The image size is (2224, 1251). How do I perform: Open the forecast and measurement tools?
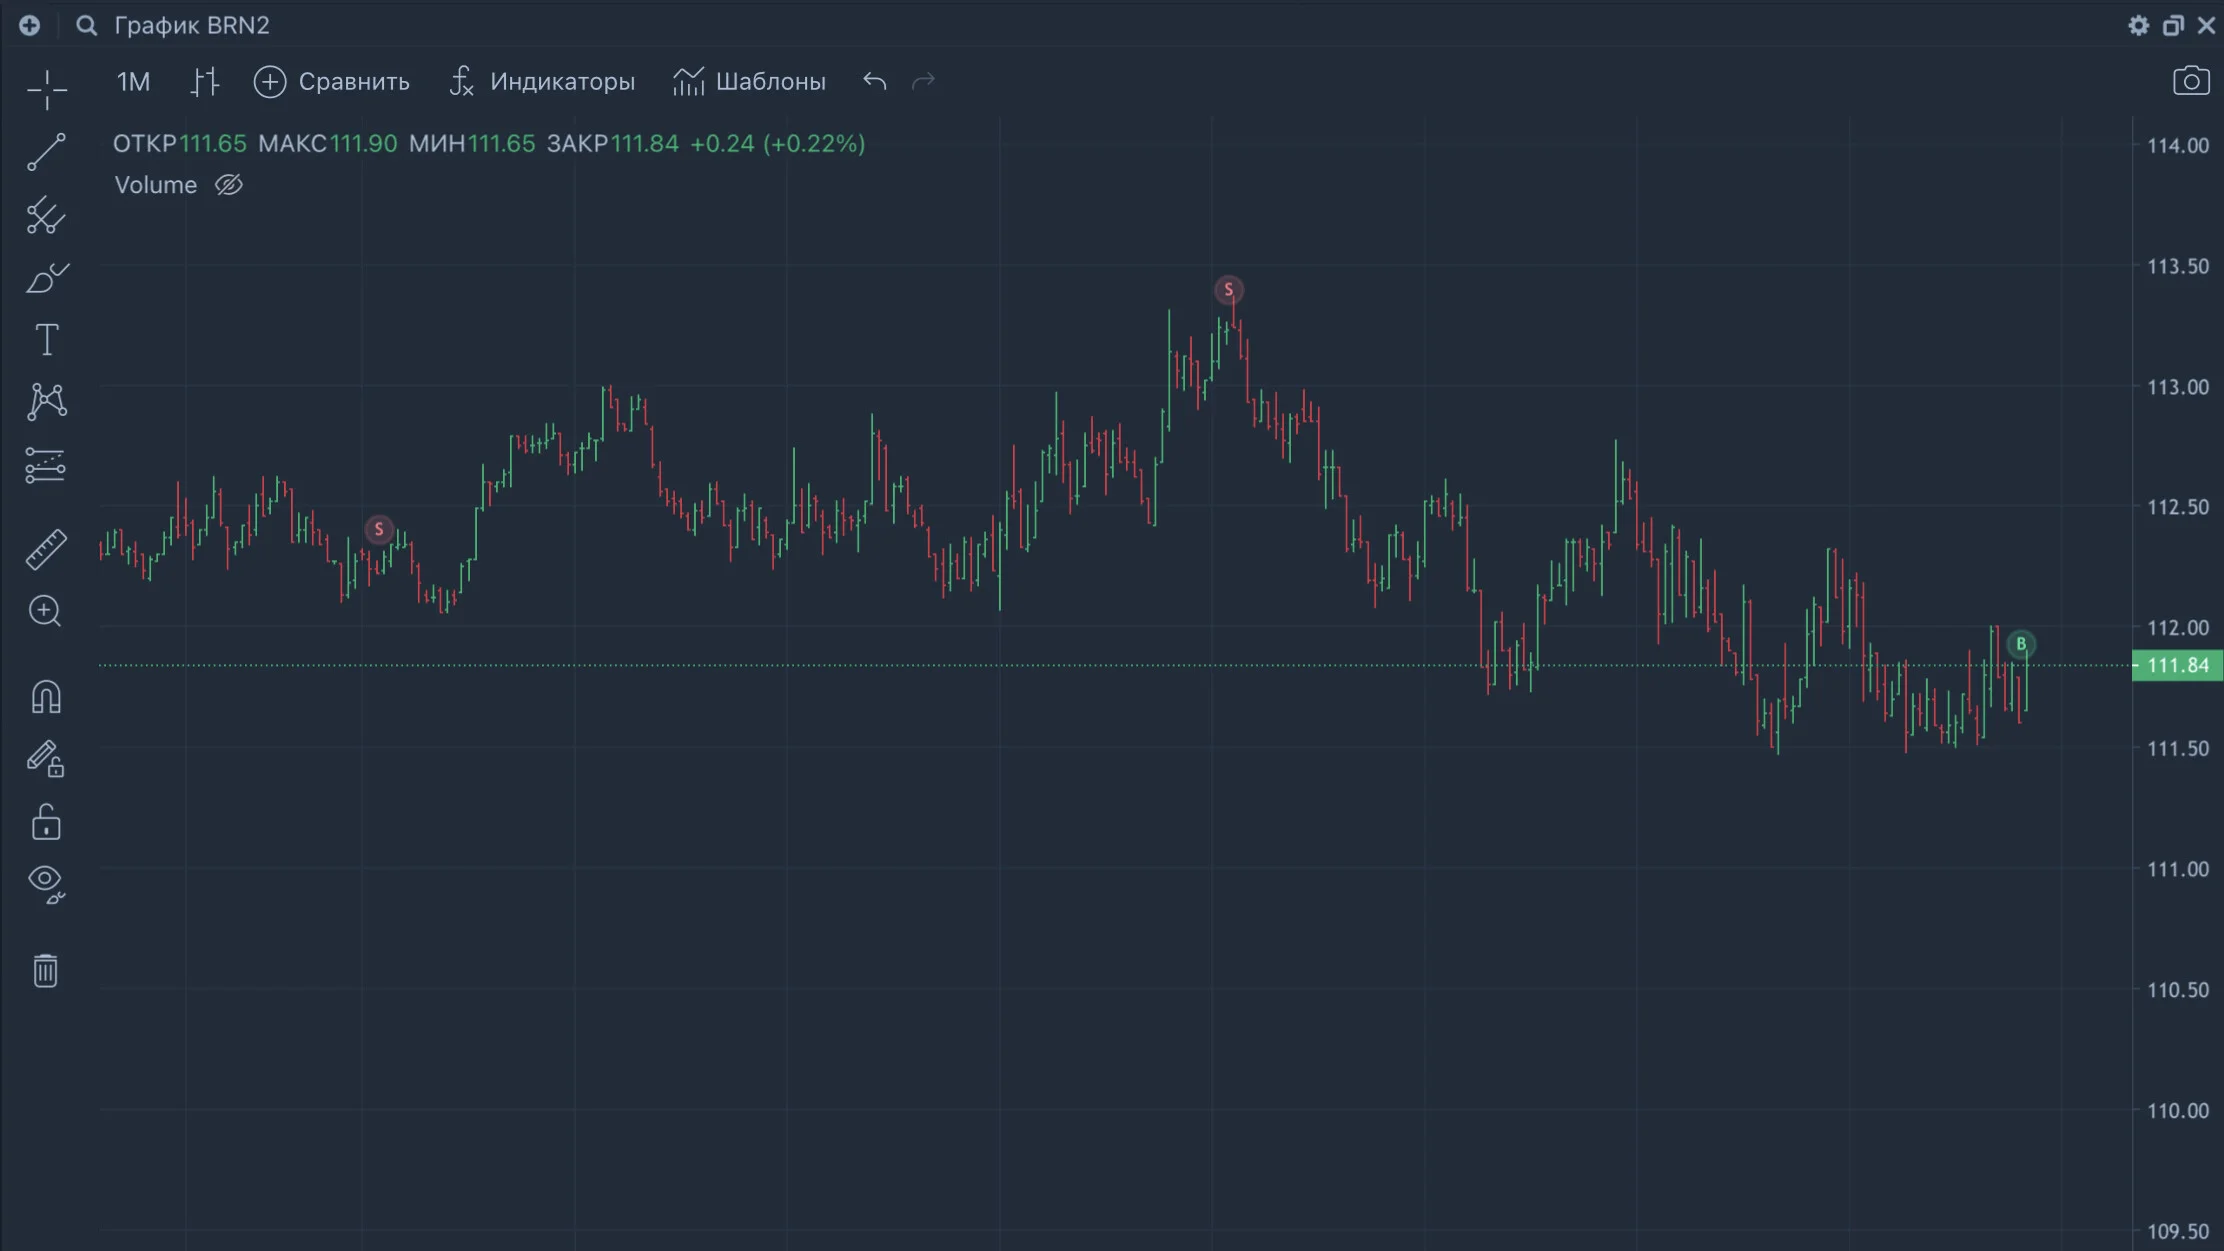tap(46, 466)
